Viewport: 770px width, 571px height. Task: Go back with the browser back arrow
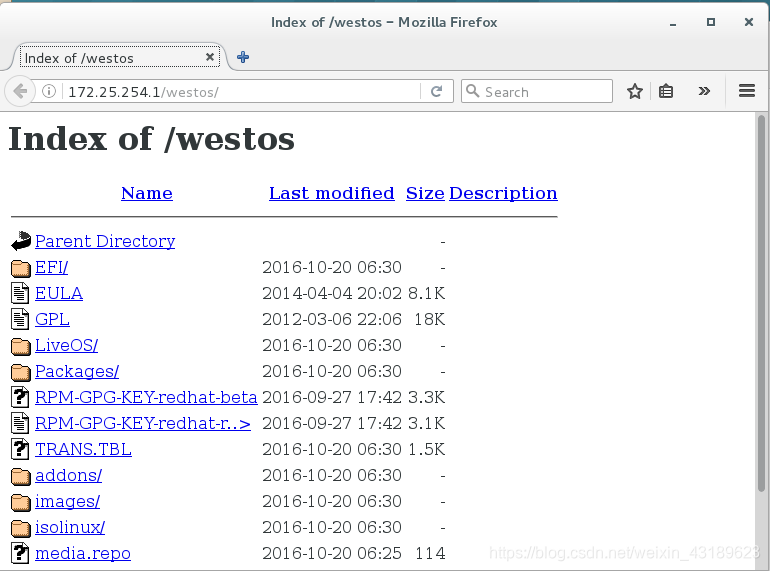(x=20, y=91)
